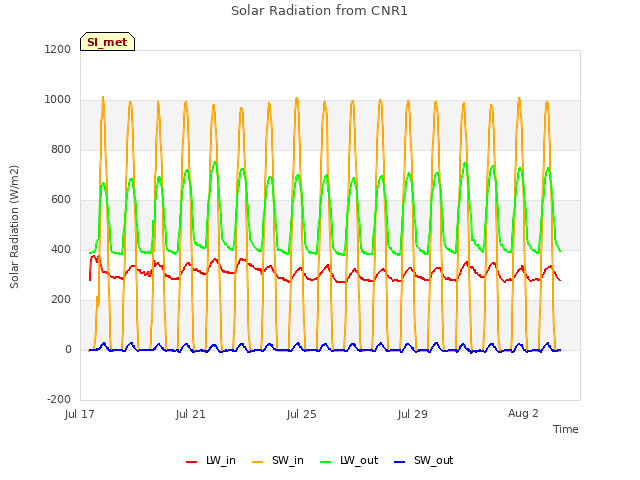Toggle the LW_in legend entry
The height and width of the screenshot is (480, 640).
211,461
